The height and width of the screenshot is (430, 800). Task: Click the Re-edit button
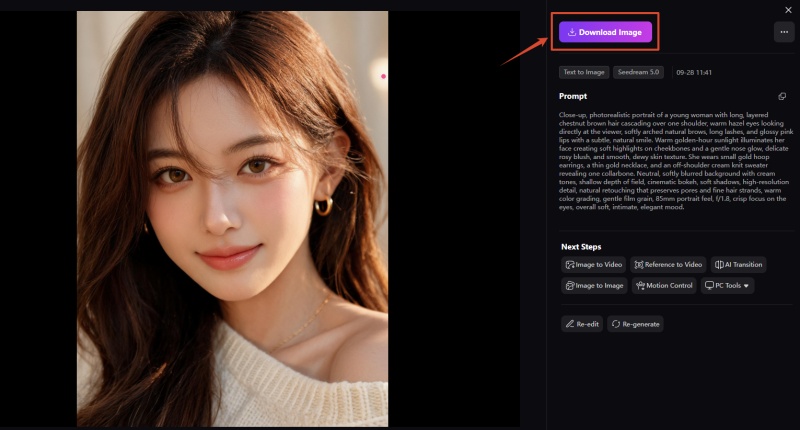coord(582,324)
